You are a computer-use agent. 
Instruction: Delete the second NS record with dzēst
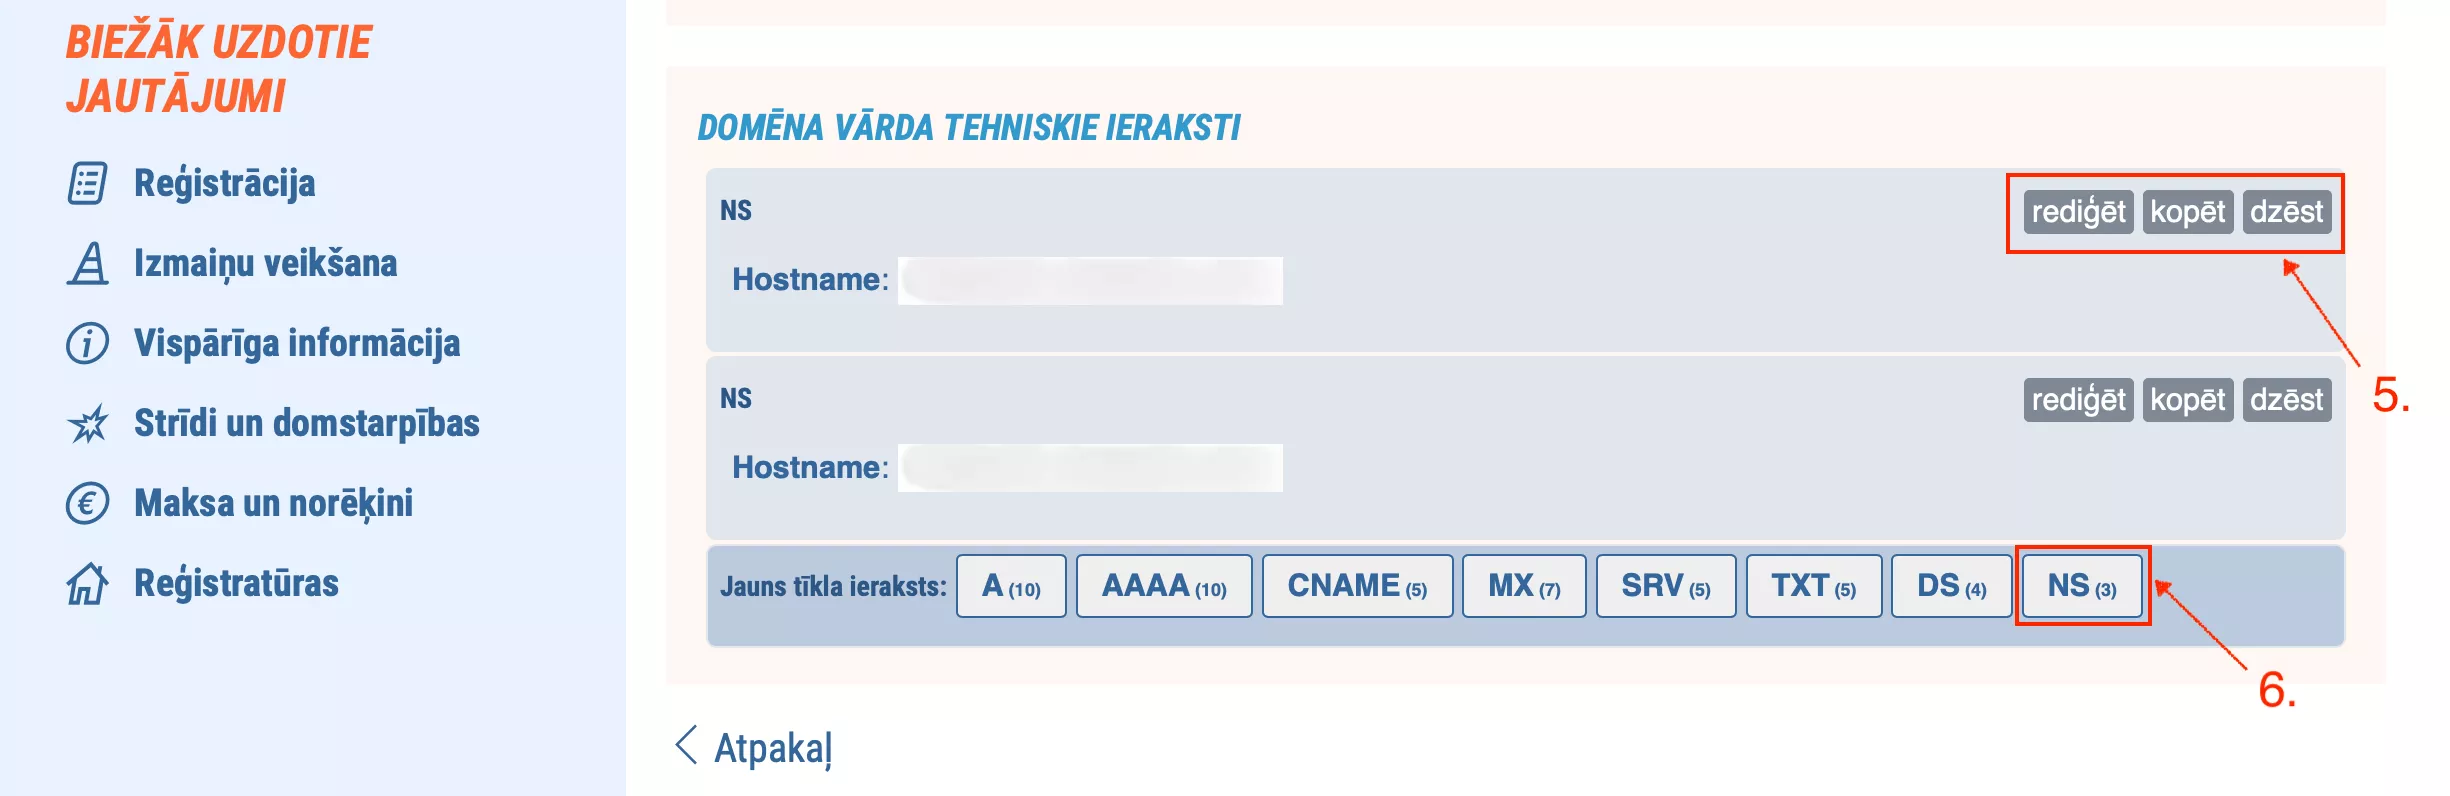2286,400
